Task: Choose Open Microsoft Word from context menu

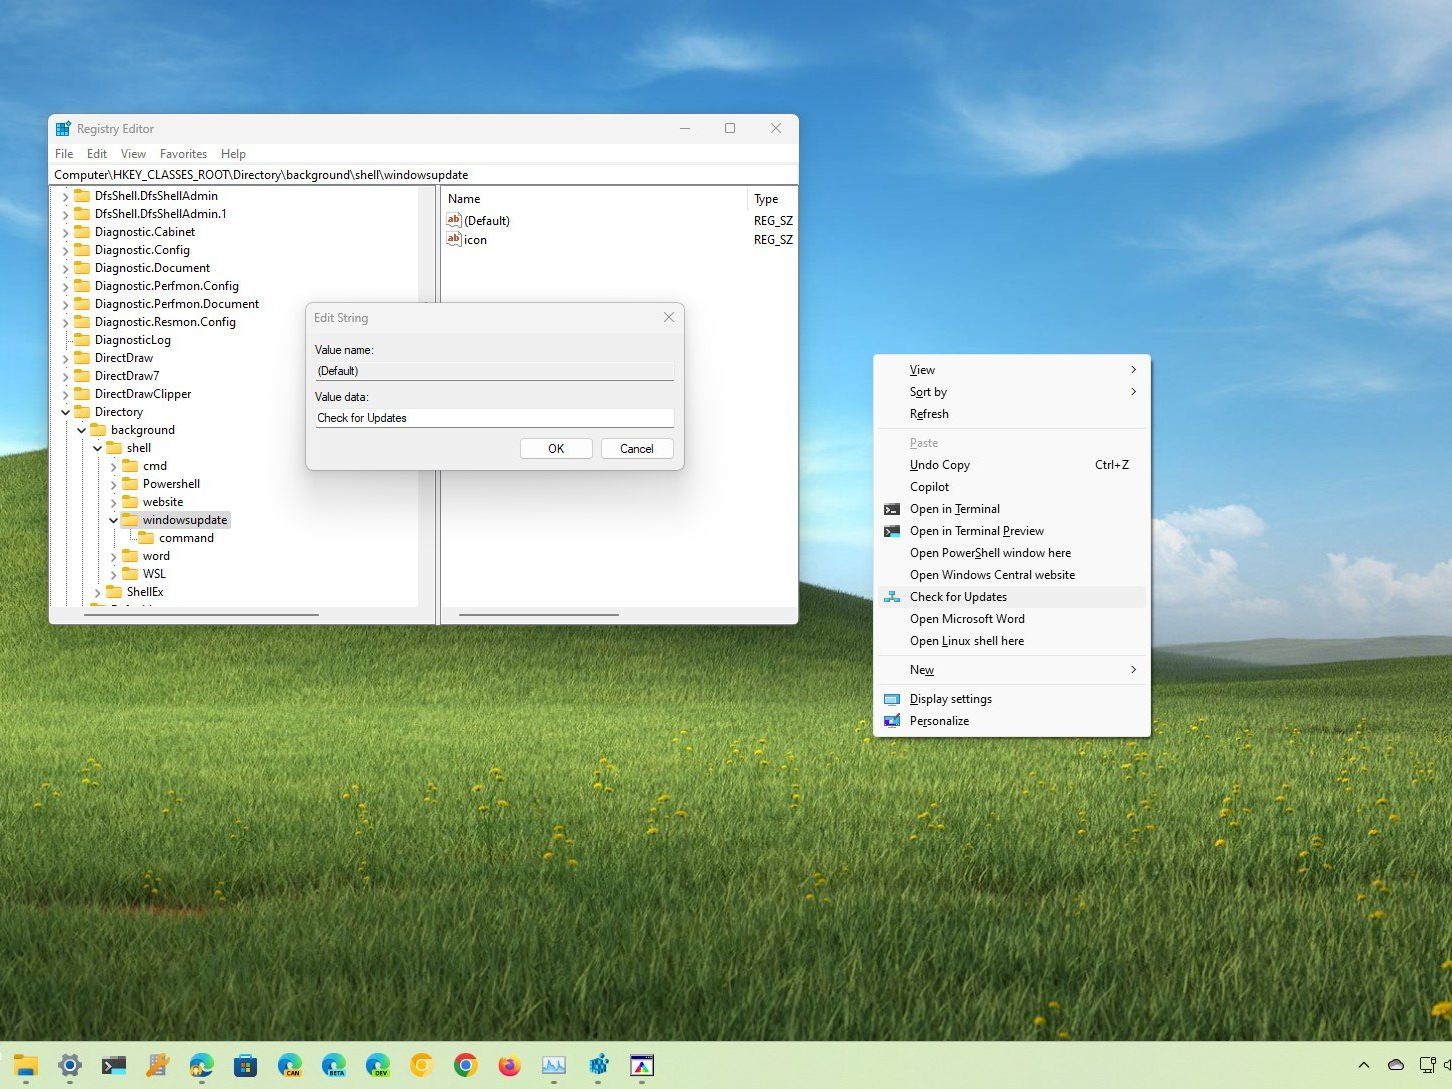Action: tap(966, 619)
